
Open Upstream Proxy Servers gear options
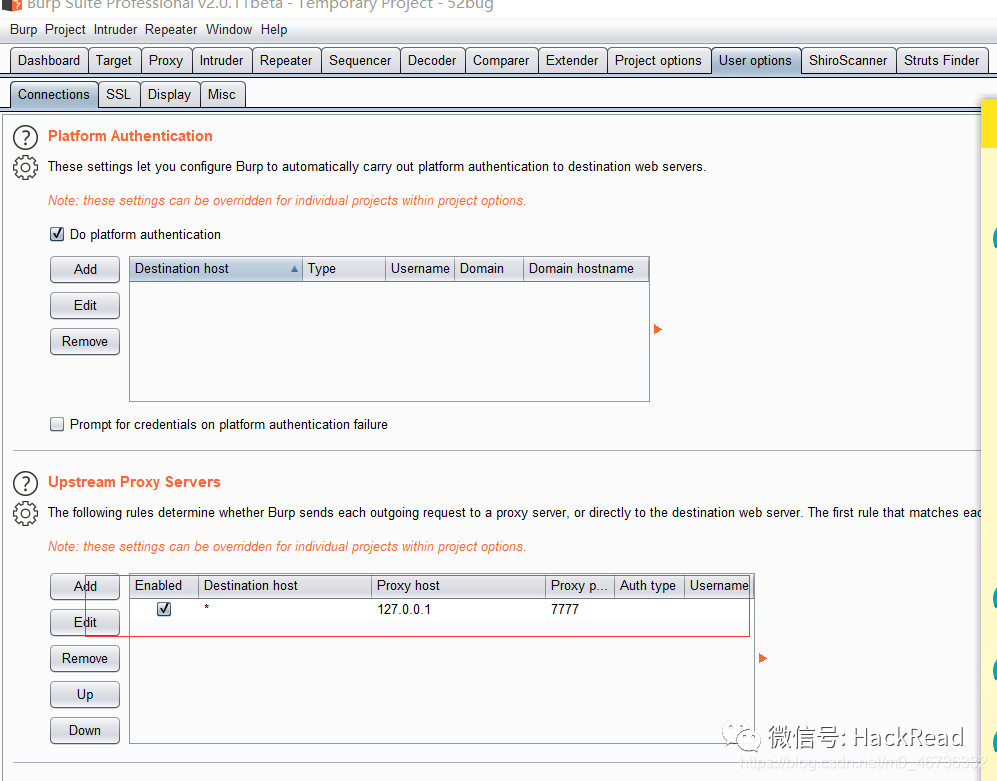(x=25, y=513)
